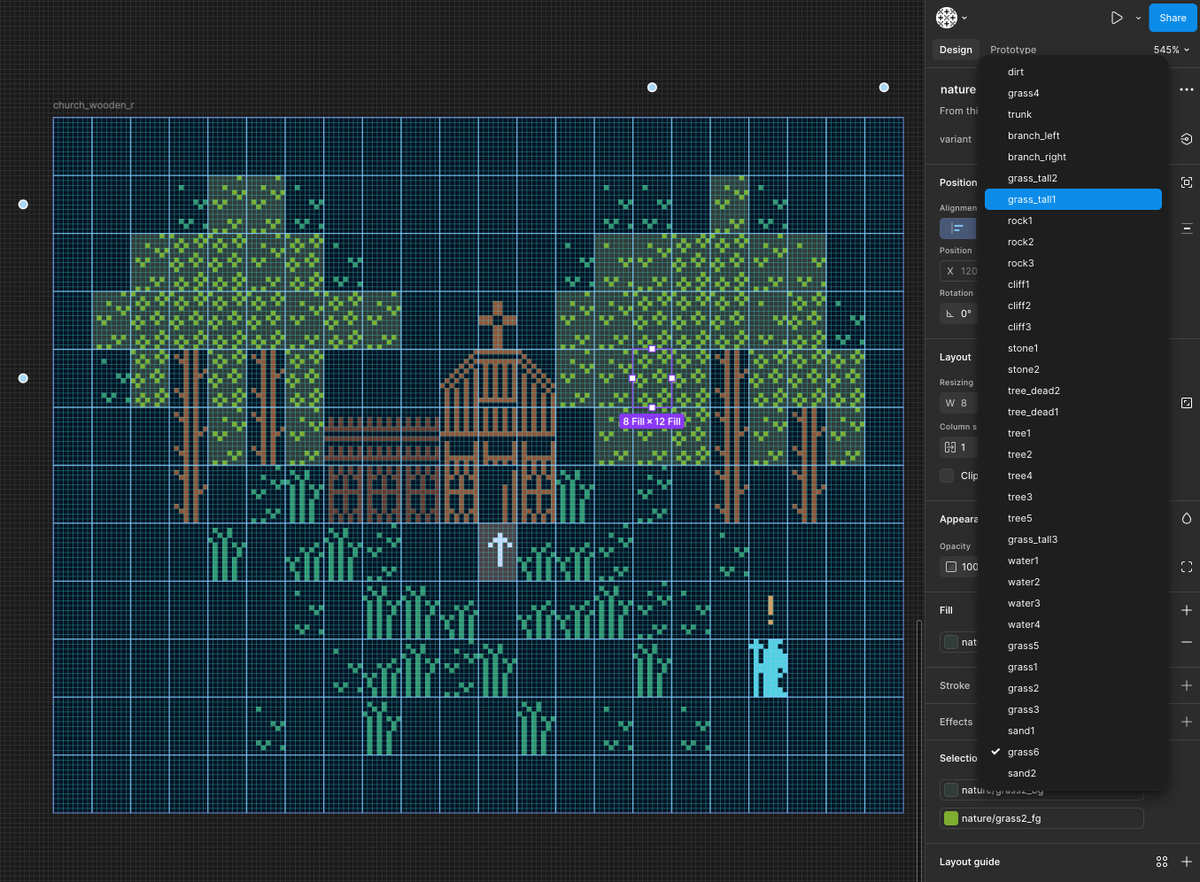Pick tree_dead1 from the dropdown list
Screen dimensions: 1200x882
pos(1073,412)
